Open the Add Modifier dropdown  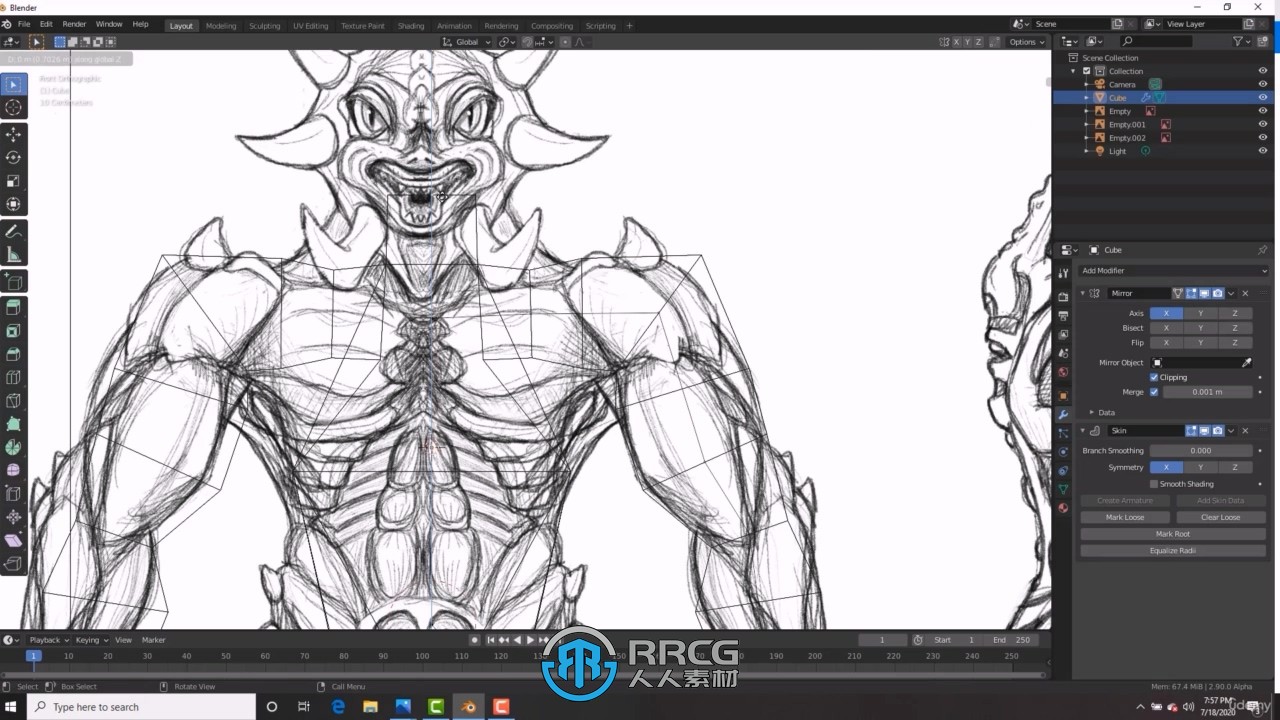1174,270
